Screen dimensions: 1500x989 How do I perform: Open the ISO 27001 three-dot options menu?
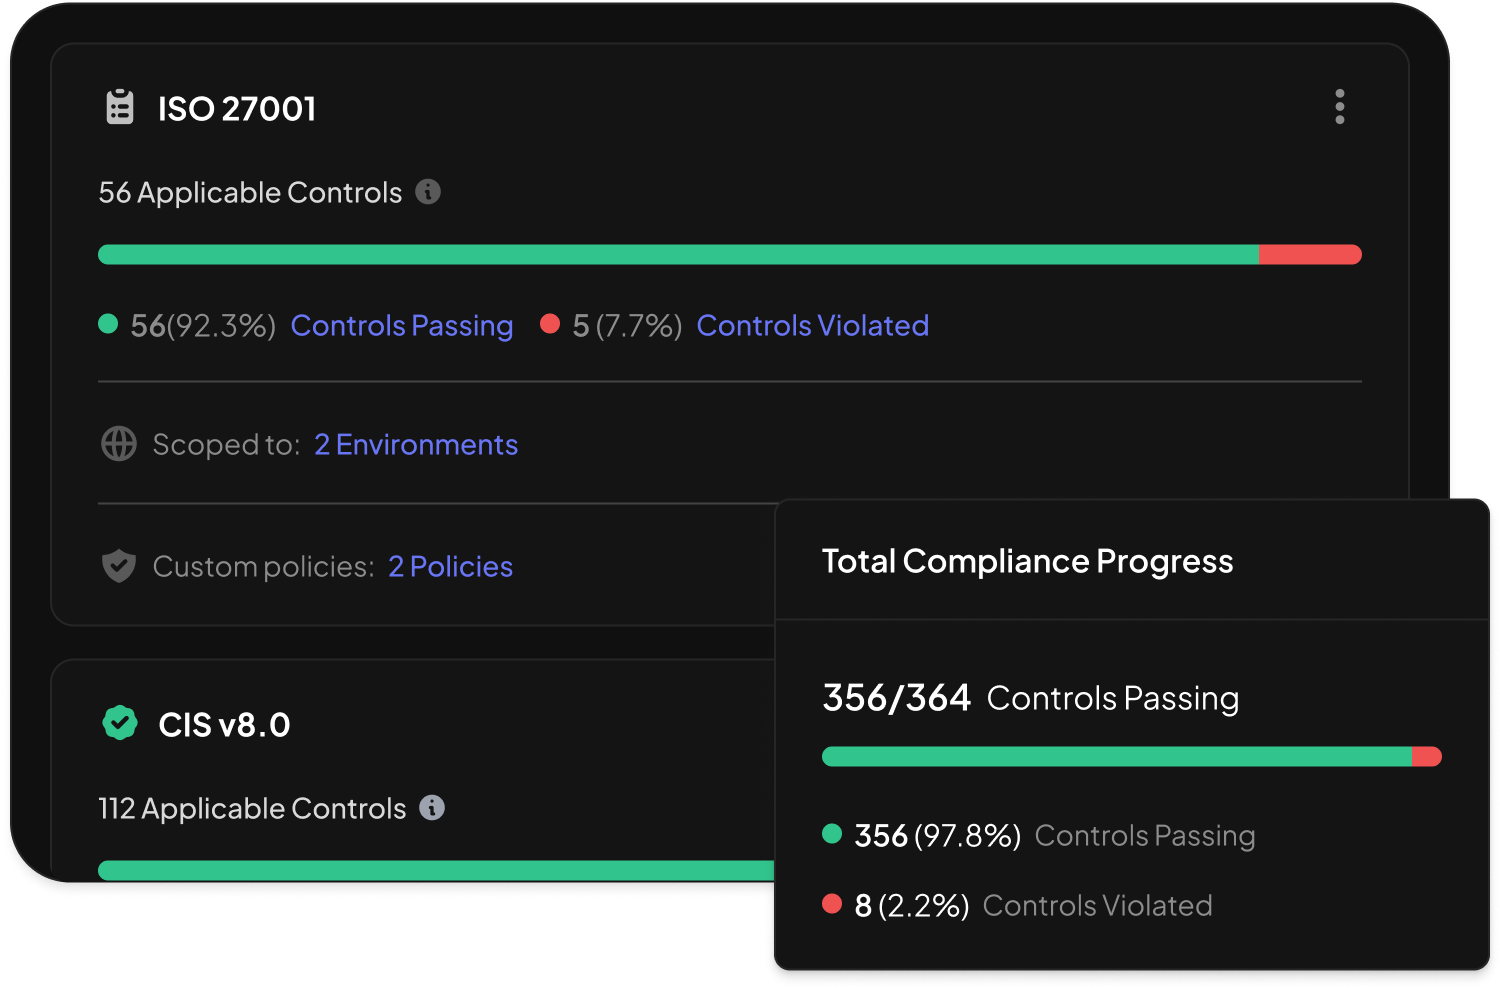tap(1339, 107)
